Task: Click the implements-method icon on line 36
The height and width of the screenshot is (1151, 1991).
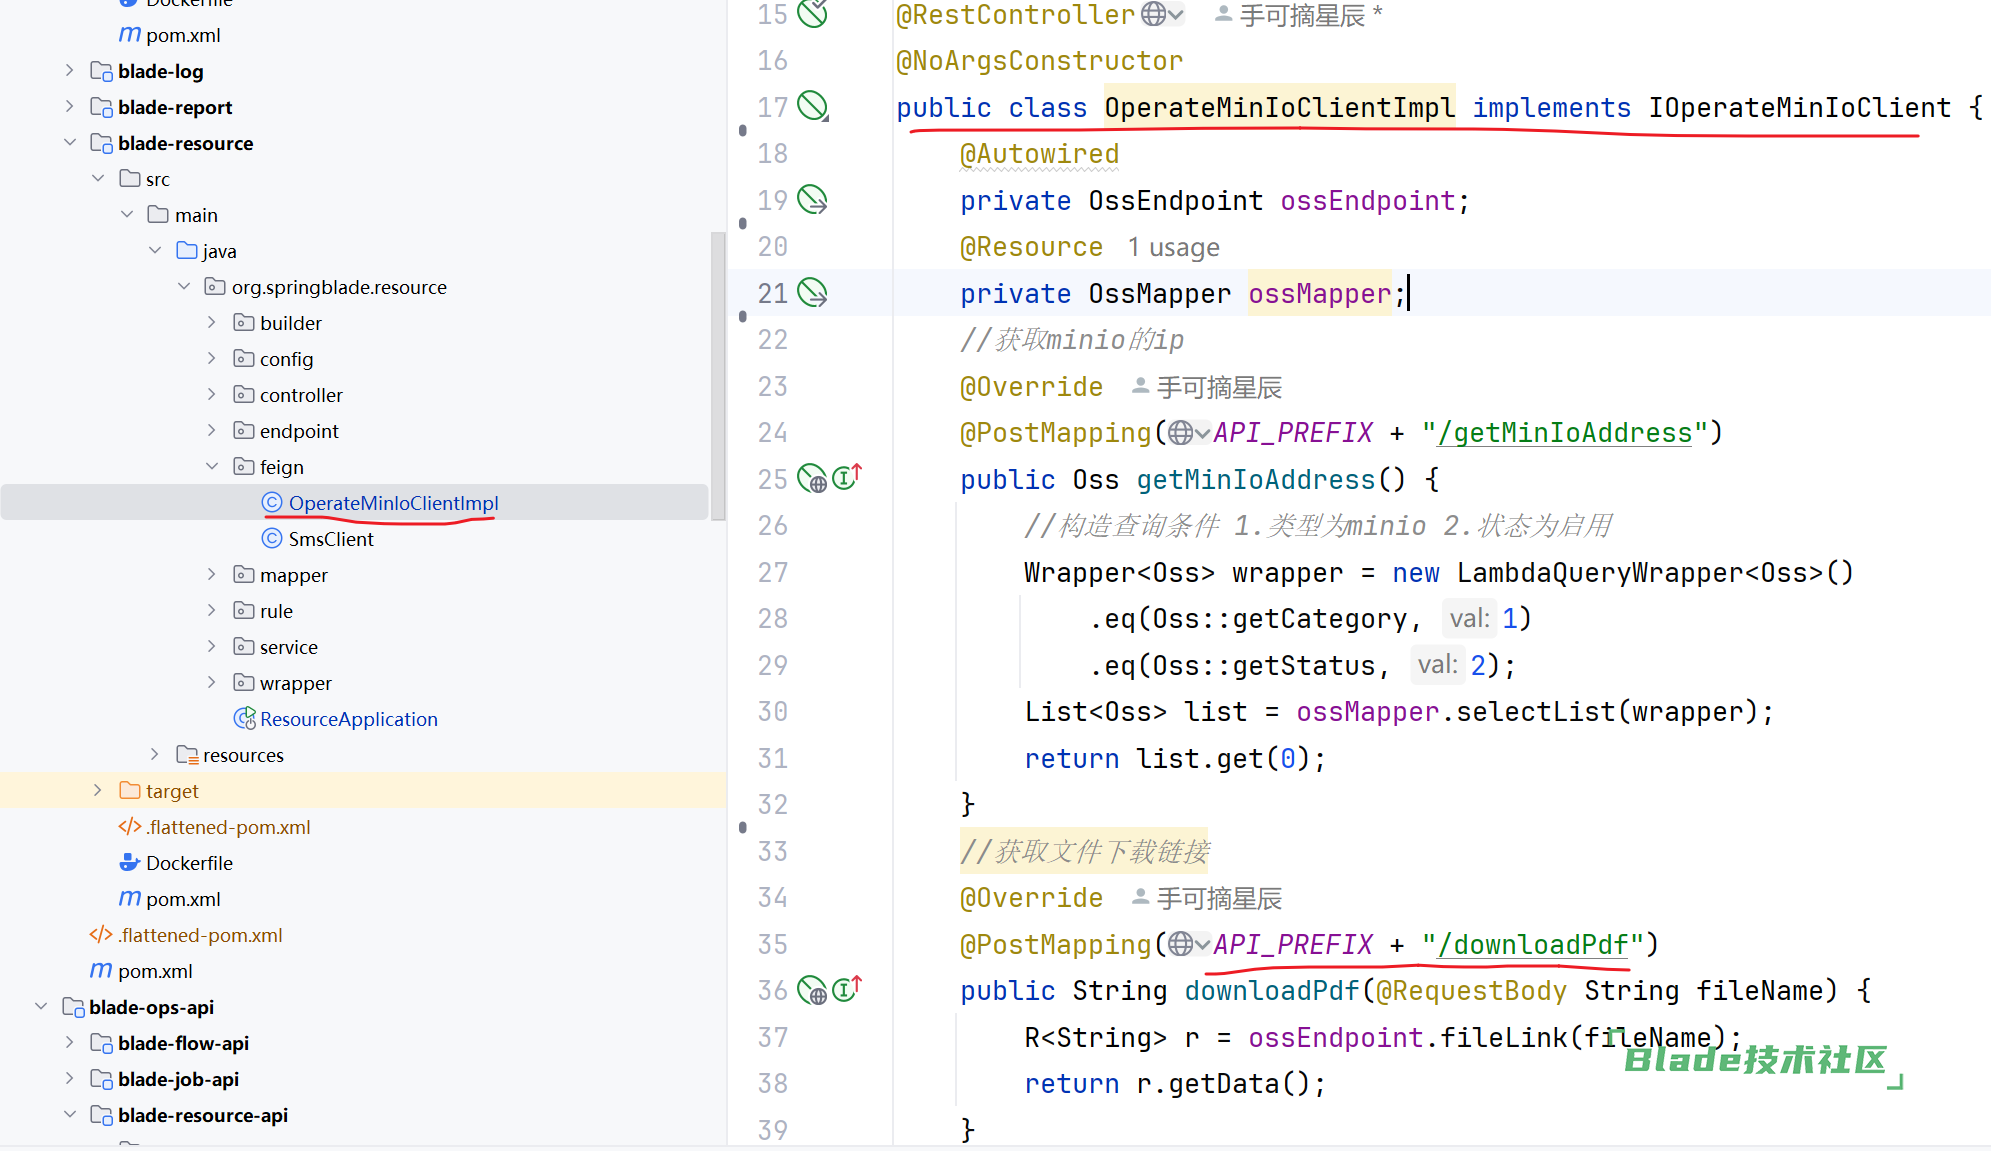Action: tap(846, 988)
